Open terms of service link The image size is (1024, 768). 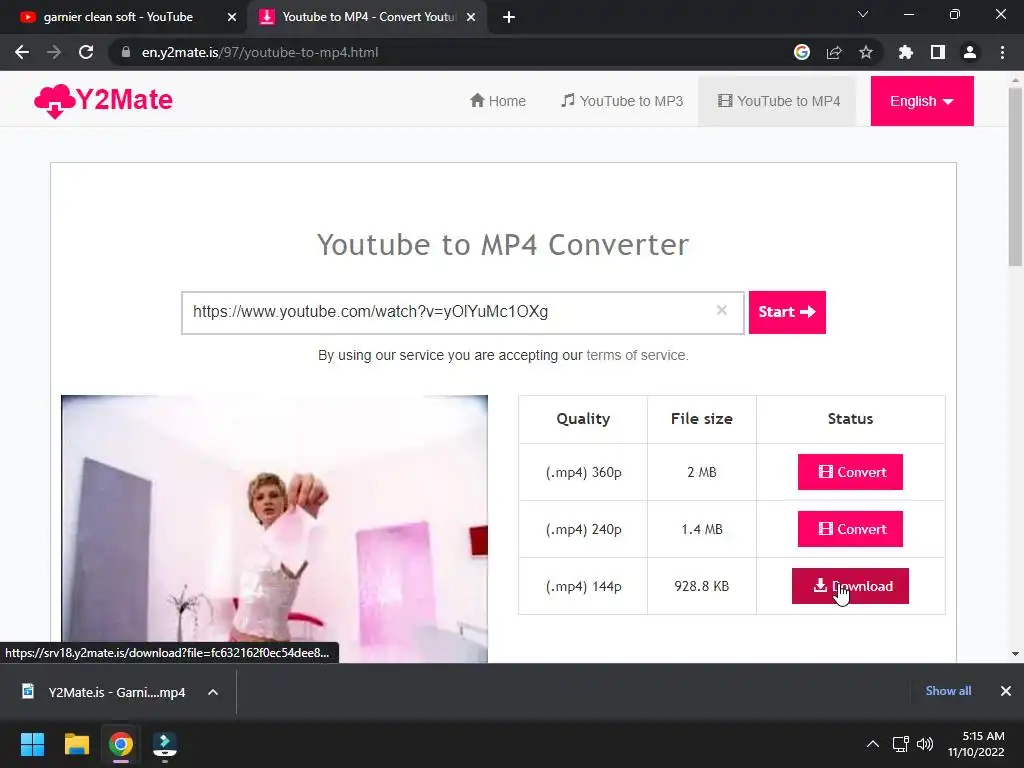coord(636,355)
